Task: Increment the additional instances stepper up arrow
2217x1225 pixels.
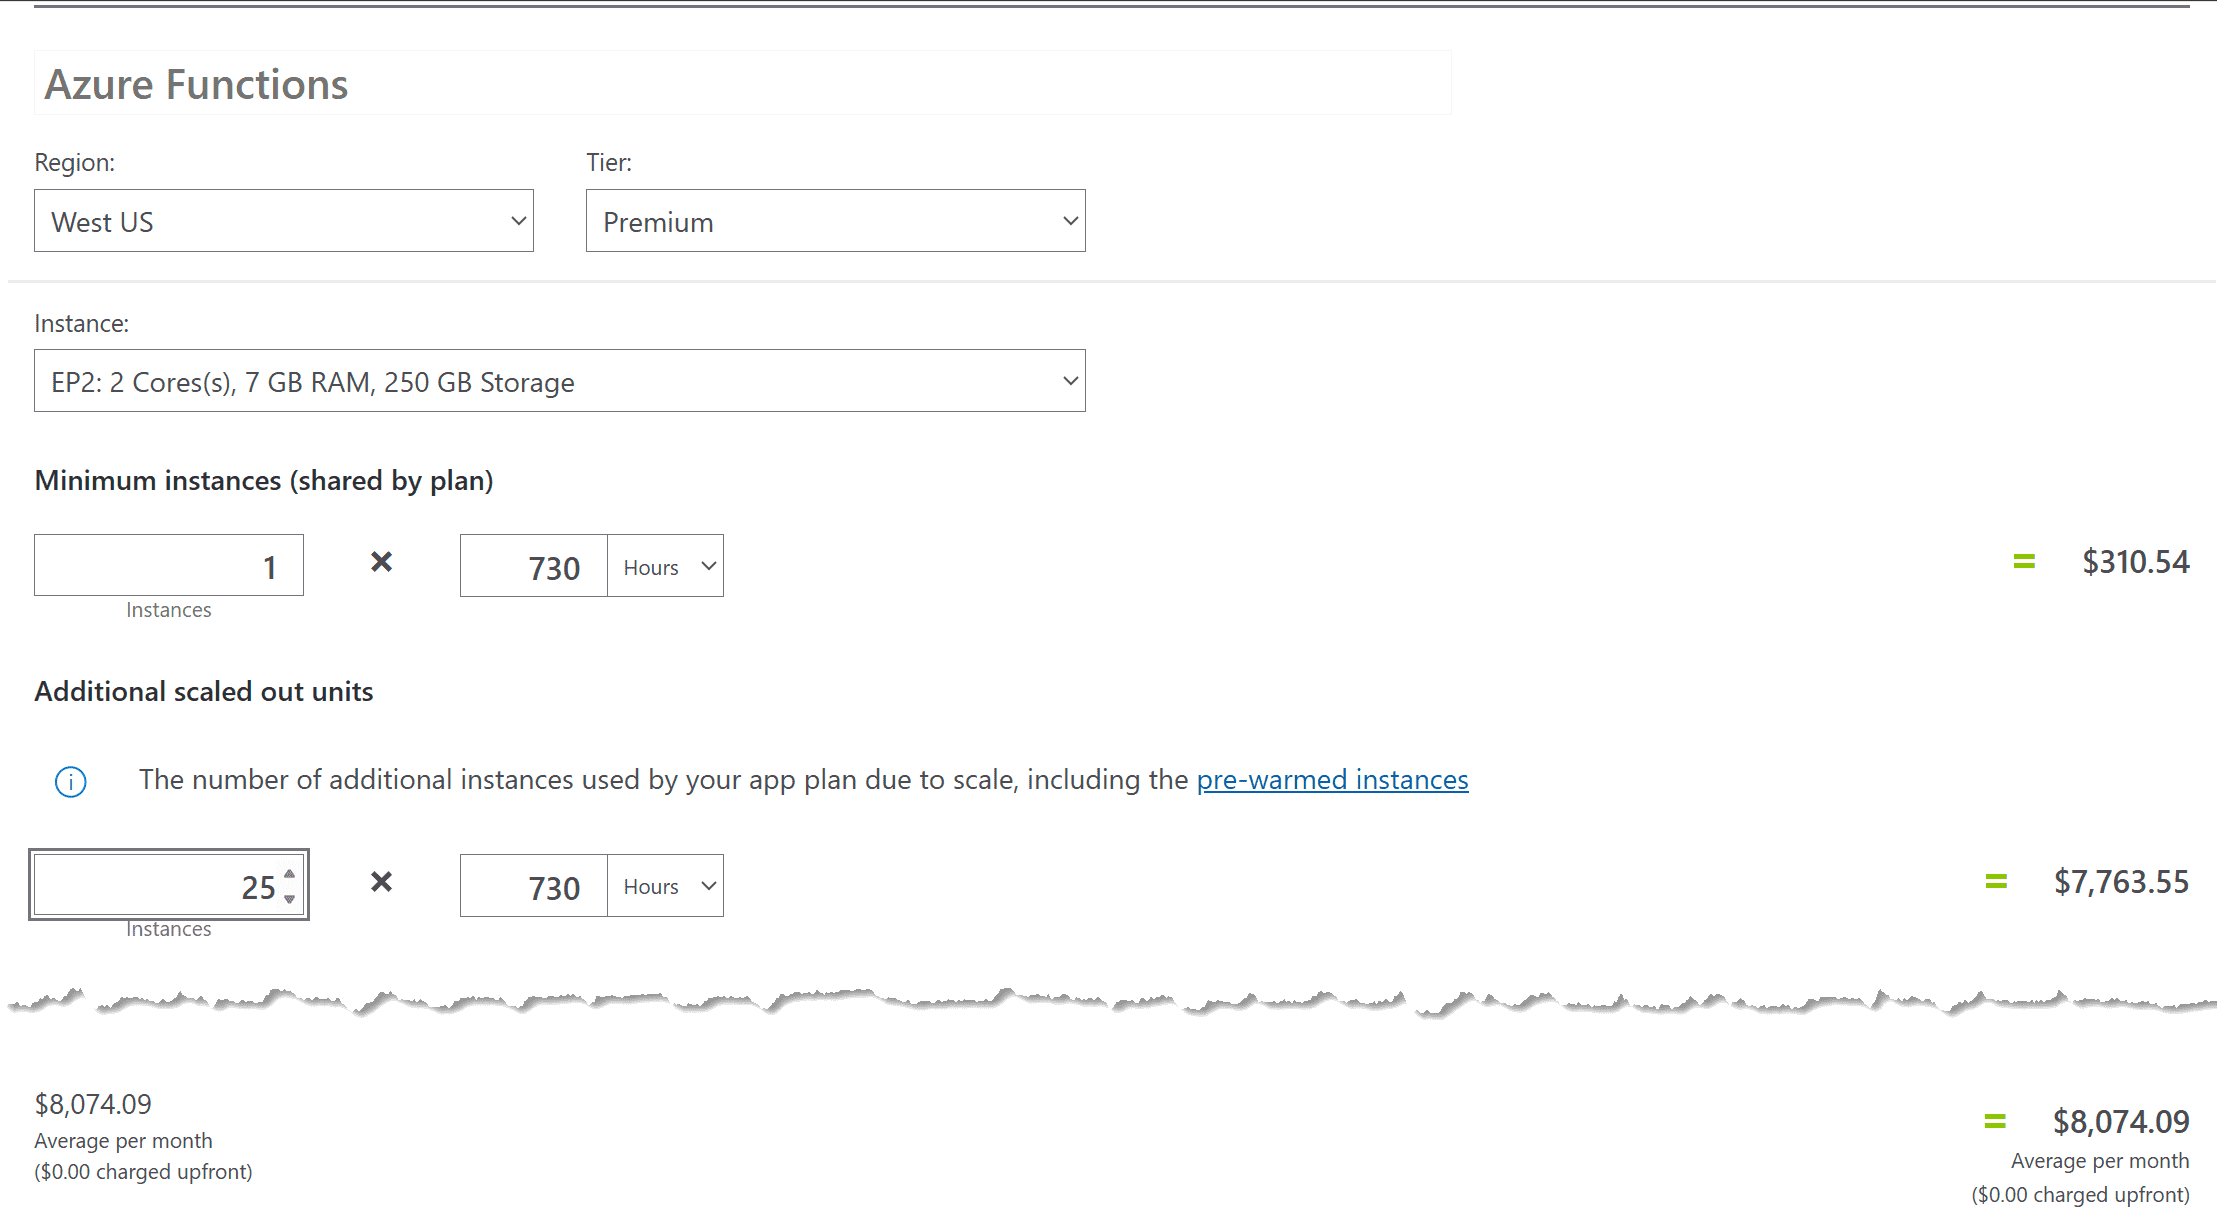Action: pyautogui.click(x=289, y=874)
